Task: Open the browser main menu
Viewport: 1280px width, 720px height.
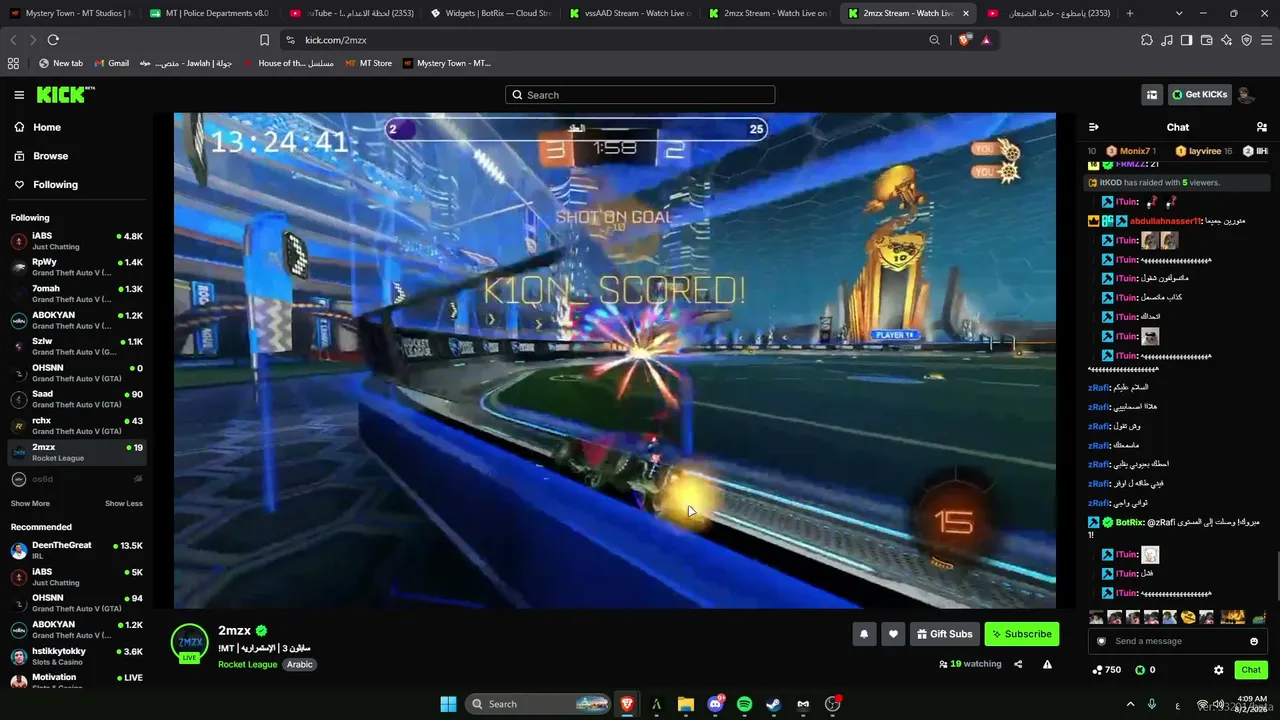Action: click(1266, 40)
